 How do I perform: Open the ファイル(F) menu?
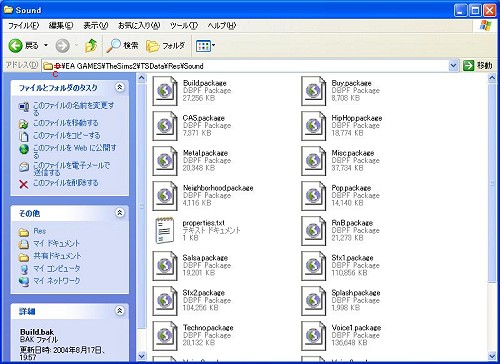(x=24, y=25)
